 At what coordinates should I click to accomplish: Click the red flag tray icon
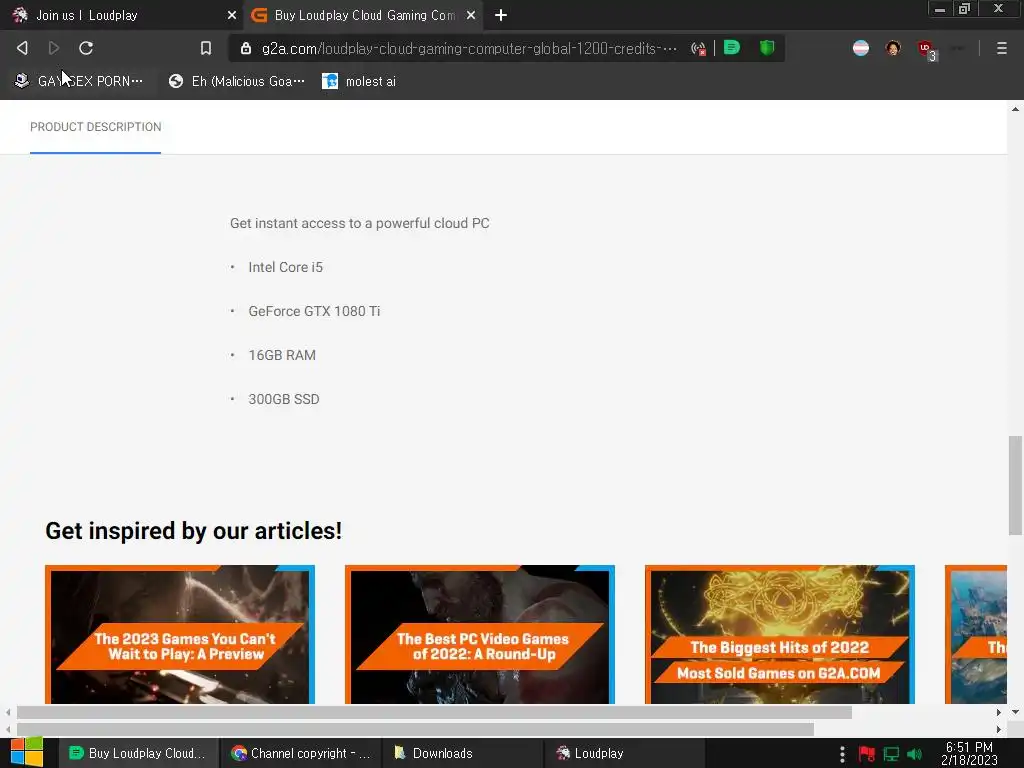coord(867,754)
